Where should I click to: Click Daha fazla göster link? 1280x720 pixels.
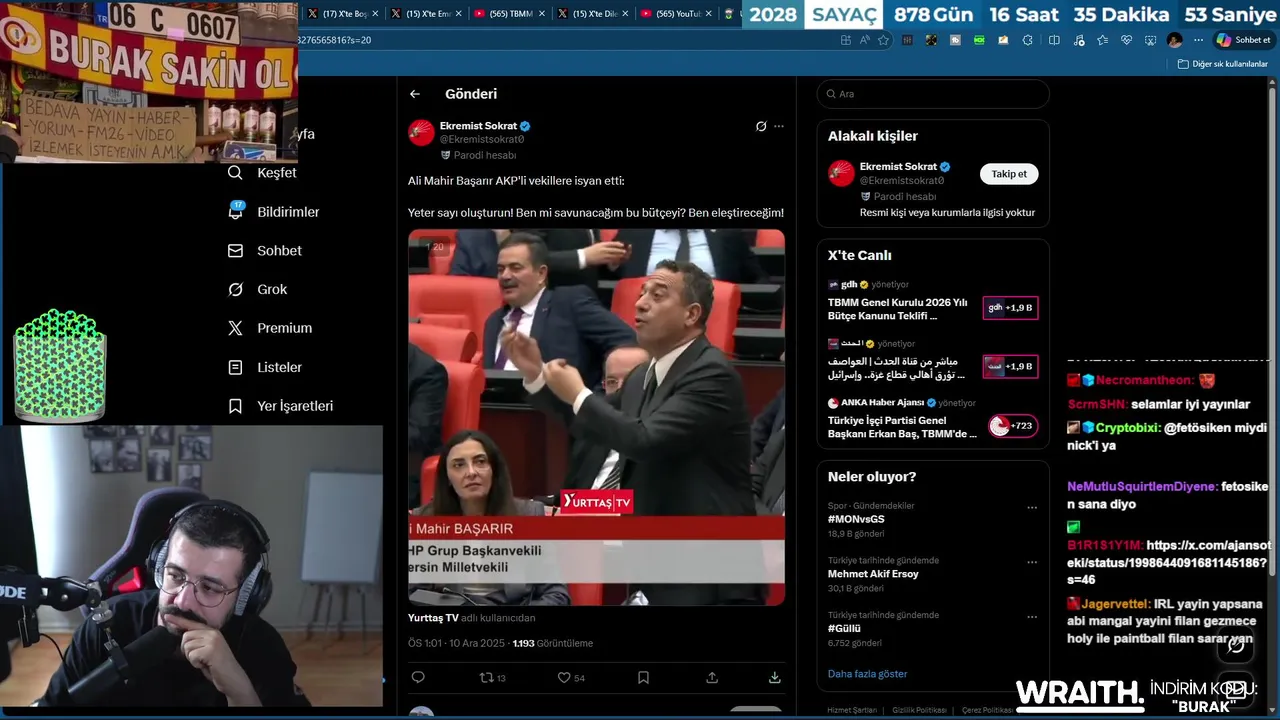coord(868,674)
